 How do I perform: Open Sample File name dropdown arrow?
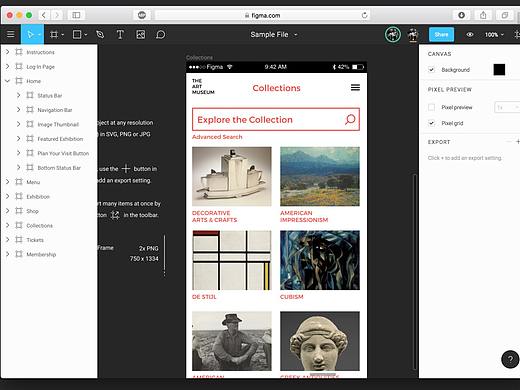click(296, 35)
